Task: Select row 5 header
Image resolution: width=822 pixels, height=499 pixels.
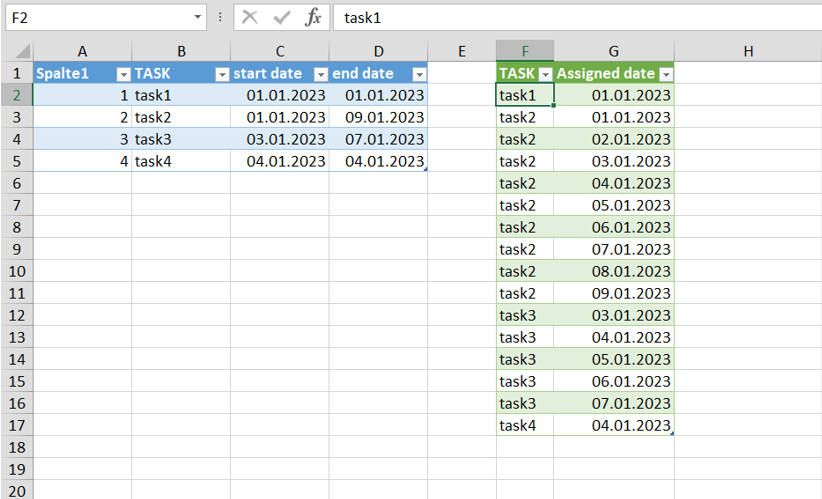Action: [x=17, y=161]
